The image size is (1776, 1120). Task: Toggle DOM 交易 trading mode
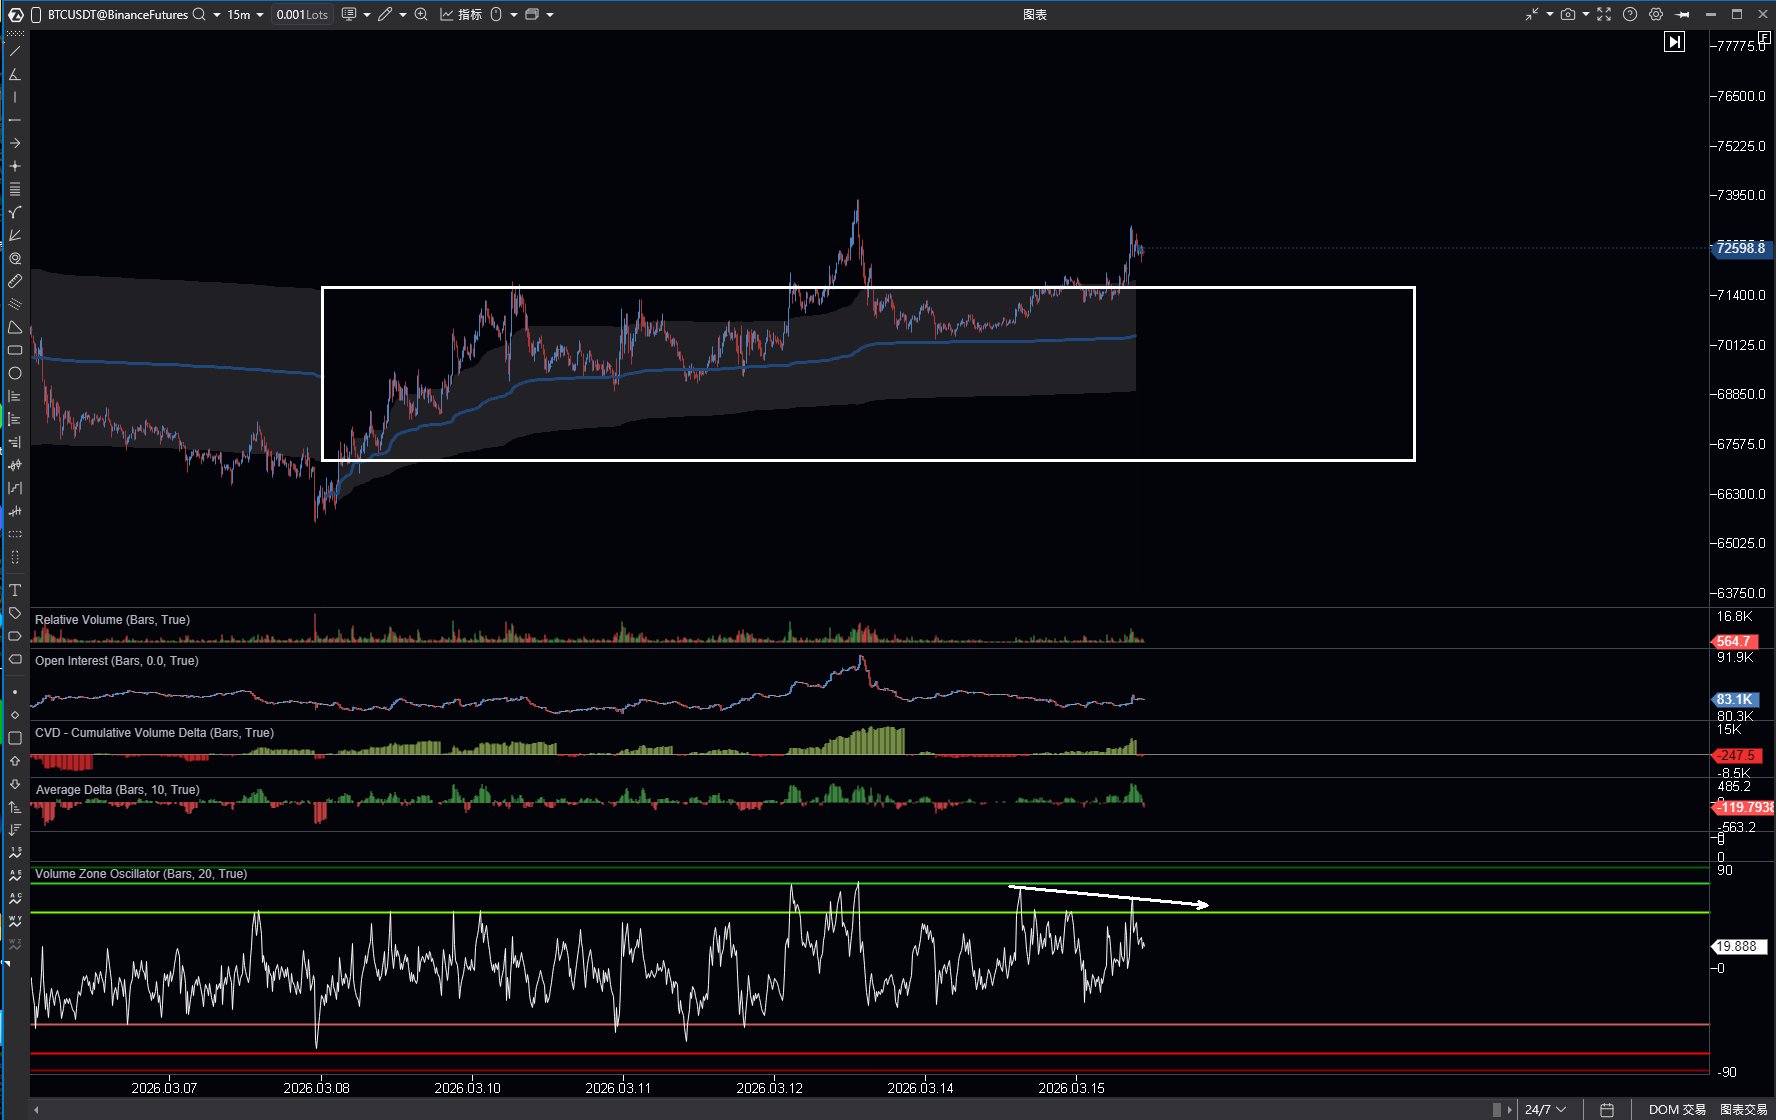point(1677,1109)
